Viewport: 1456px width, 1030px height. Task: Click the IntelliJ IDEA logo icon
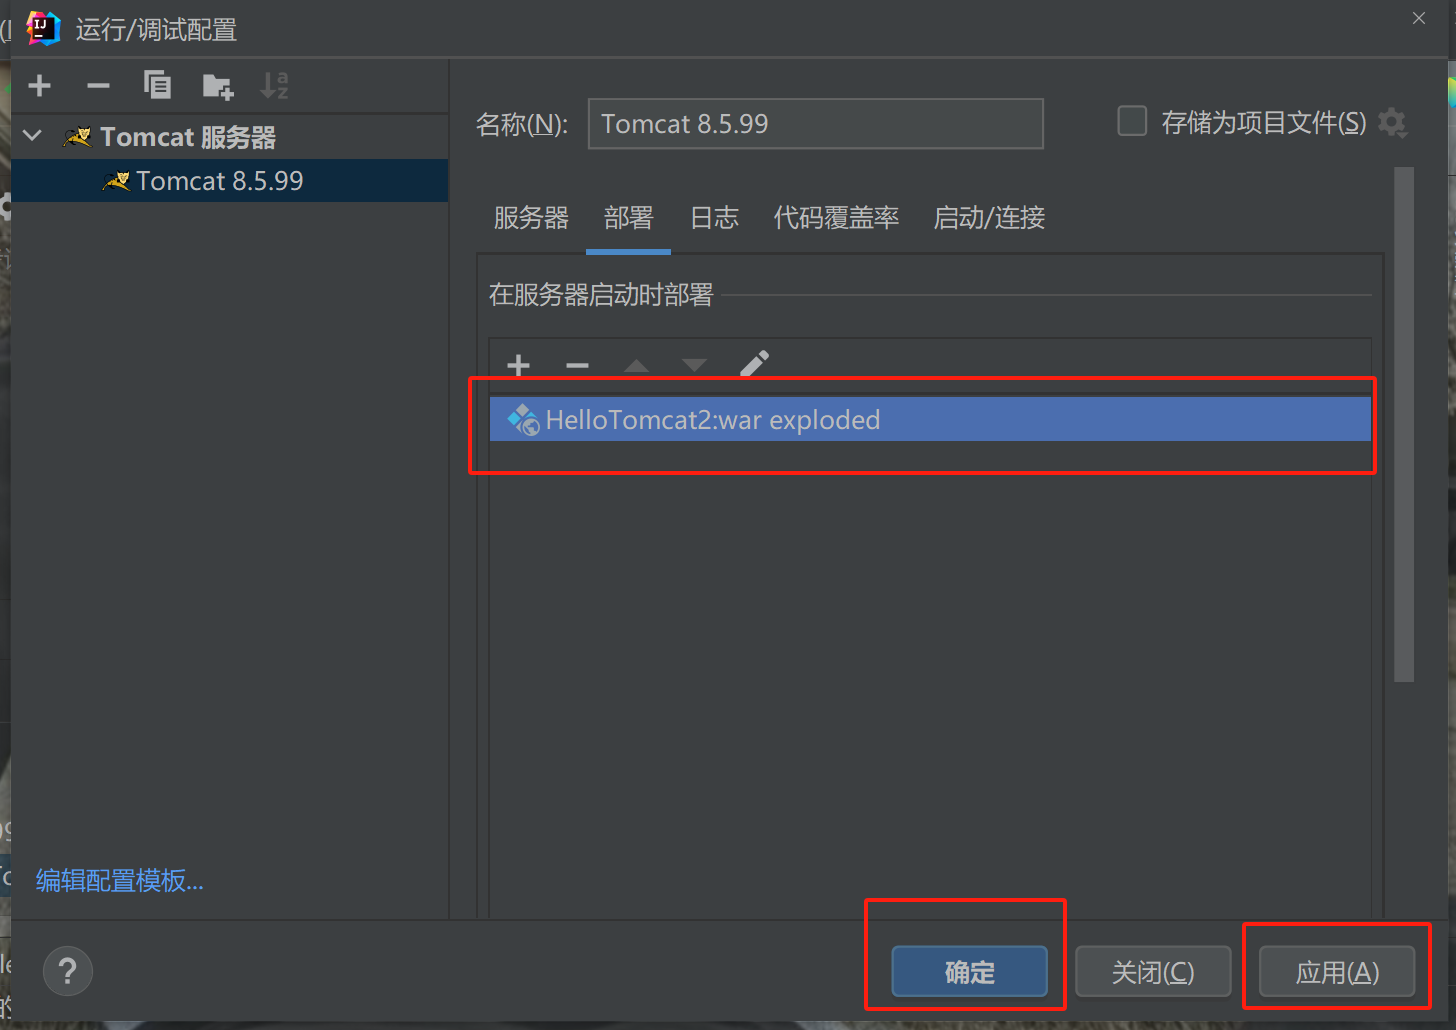(x=43, y=28)
